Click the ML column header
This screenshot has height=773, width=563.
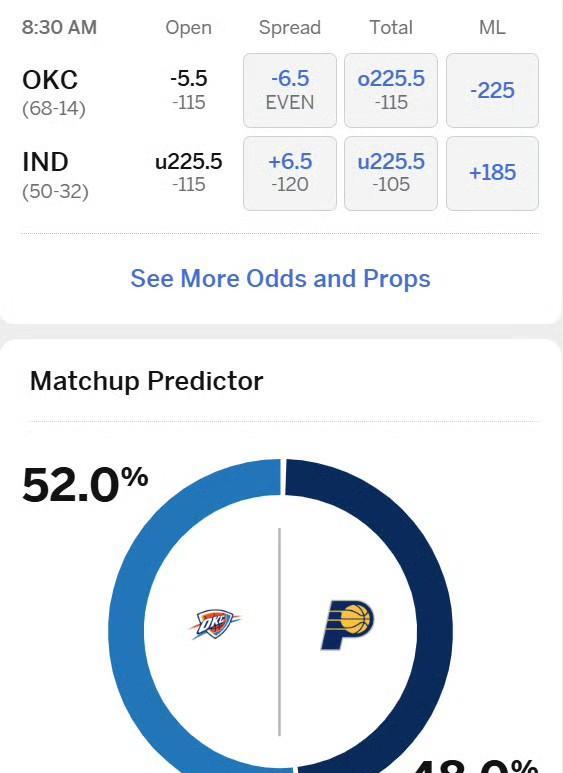pos(493,28)
